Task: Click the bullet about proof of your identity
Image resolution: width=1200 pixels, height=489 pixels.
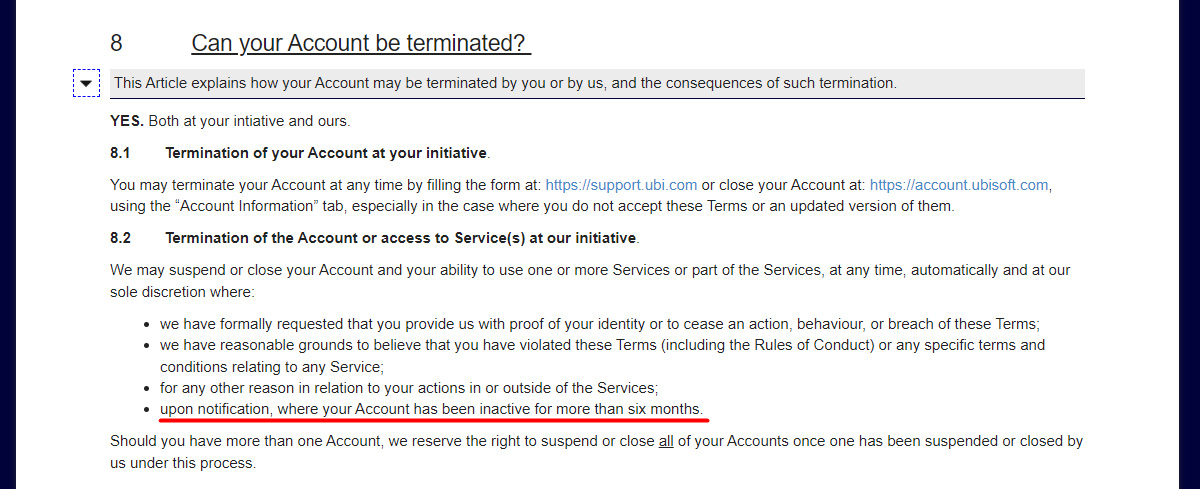Action: 600,324
